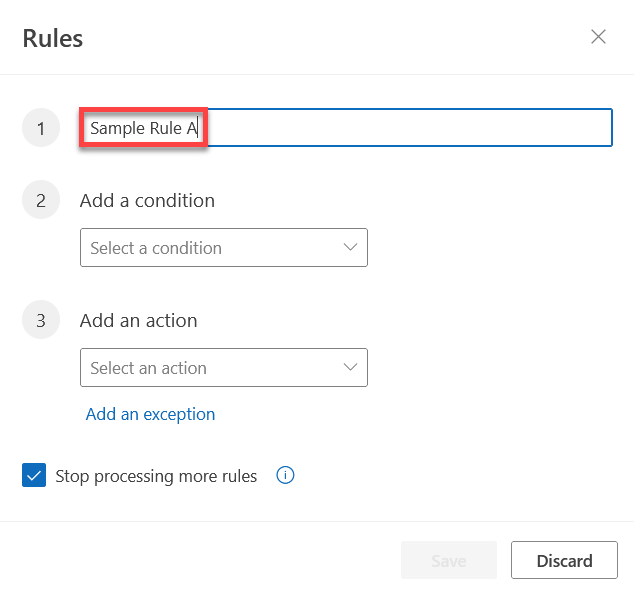The image size is (634, 595).
Task: Click the chevron arrow in the condition dropdown
Action: tap(350, 247)
